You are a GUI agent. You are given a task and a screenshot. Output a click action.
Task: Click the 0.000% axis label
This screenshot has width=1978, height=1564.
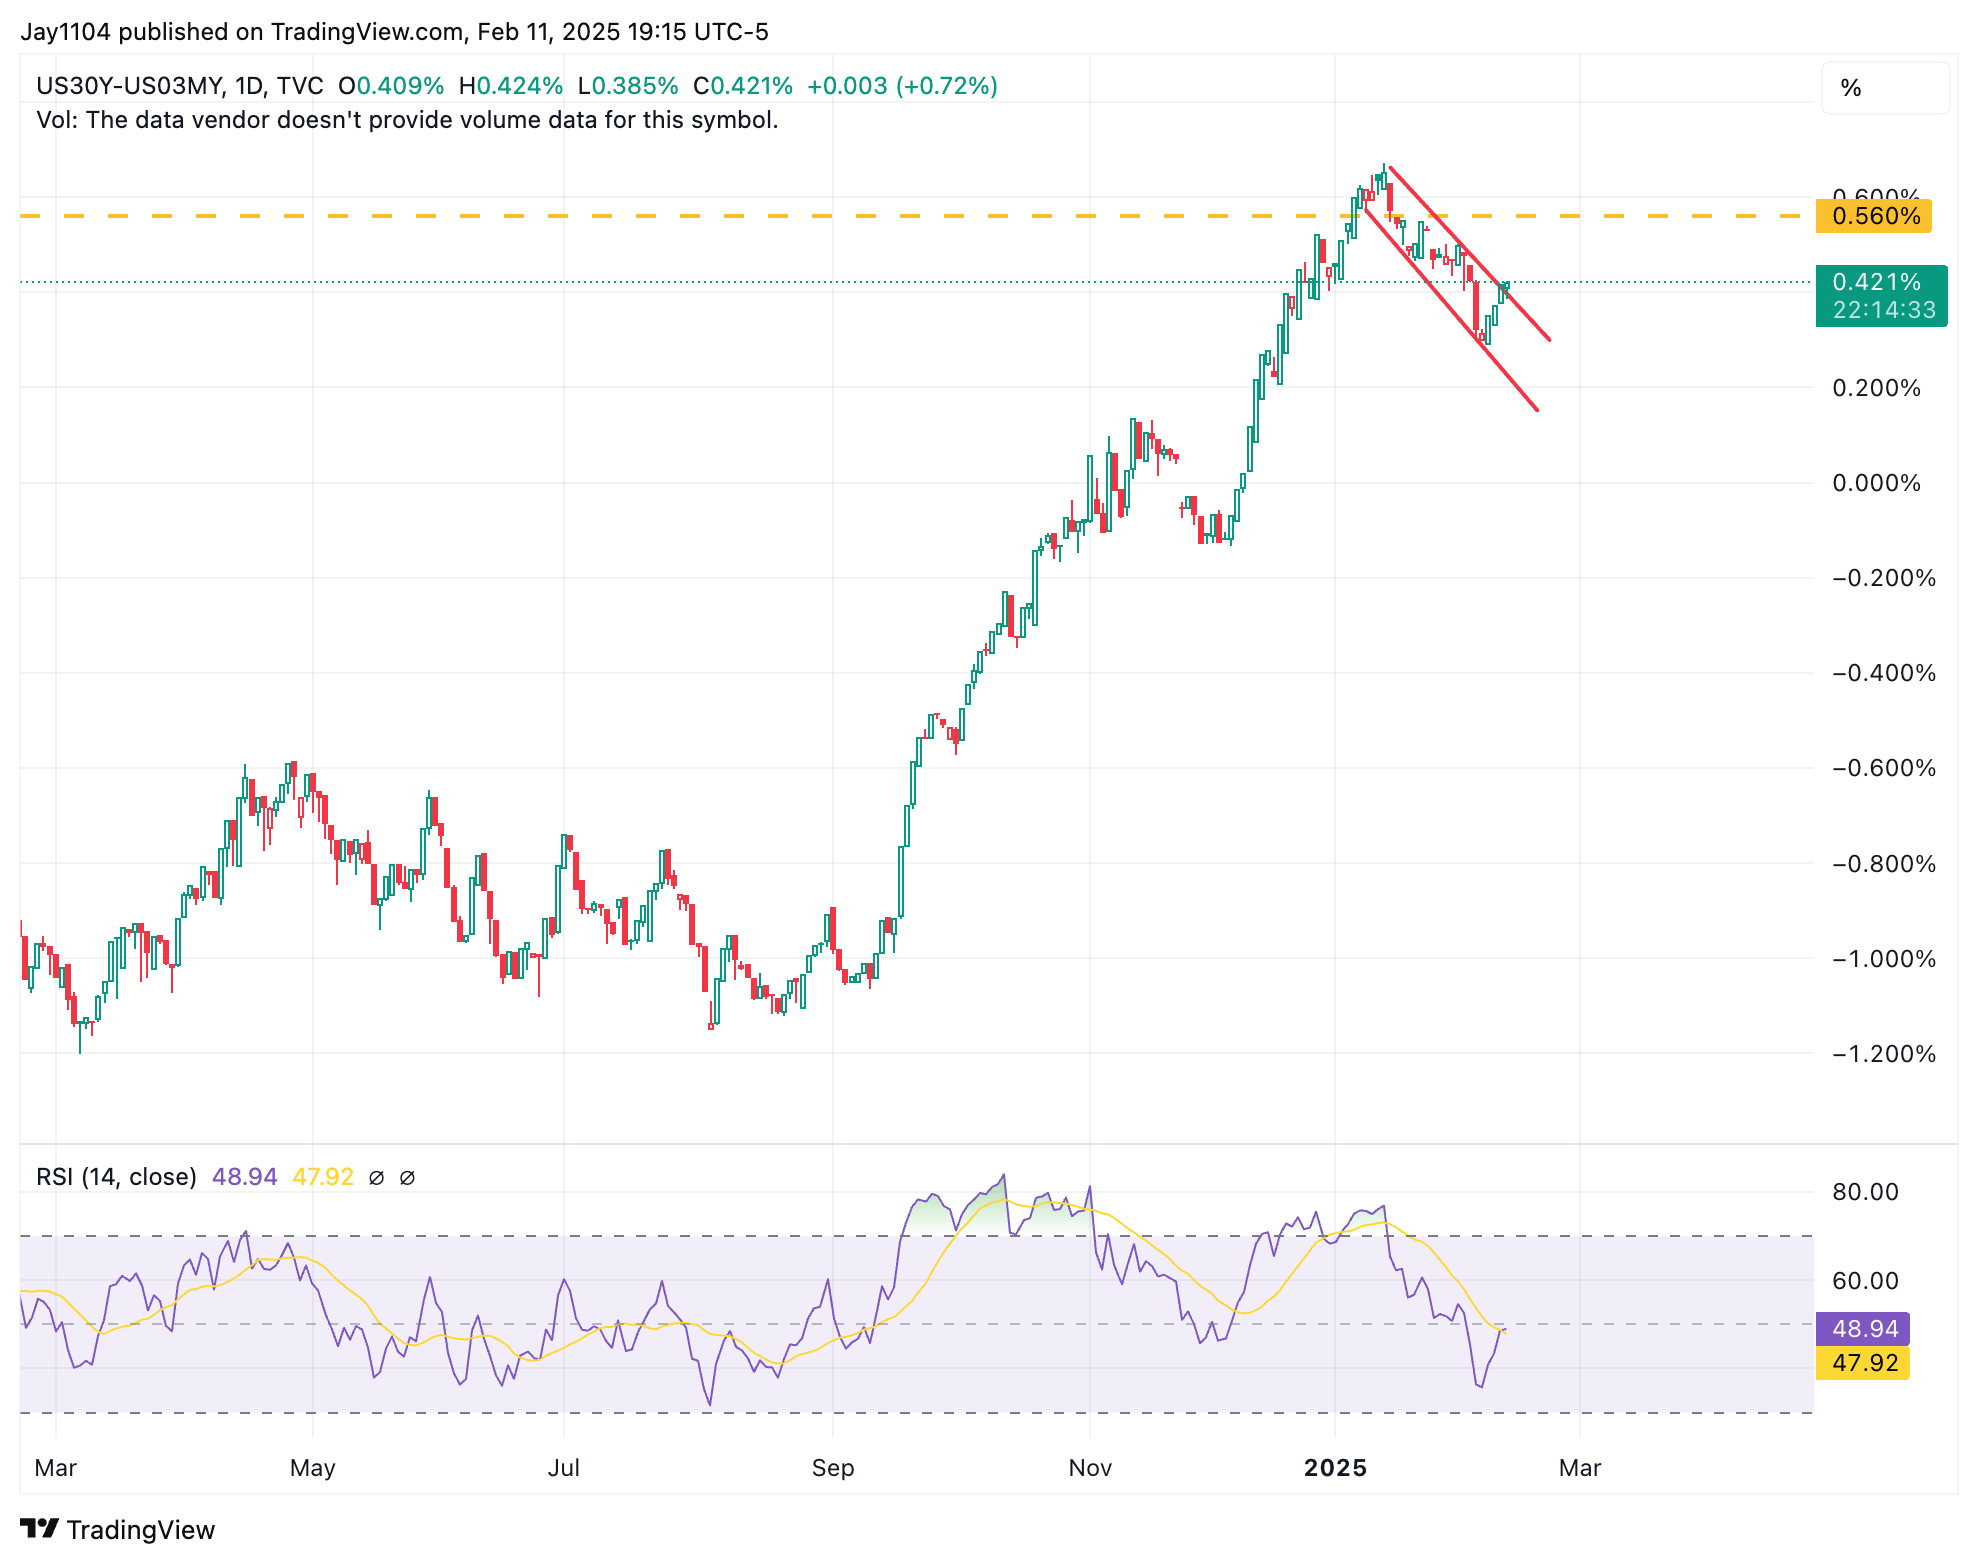coord(1876,483)
